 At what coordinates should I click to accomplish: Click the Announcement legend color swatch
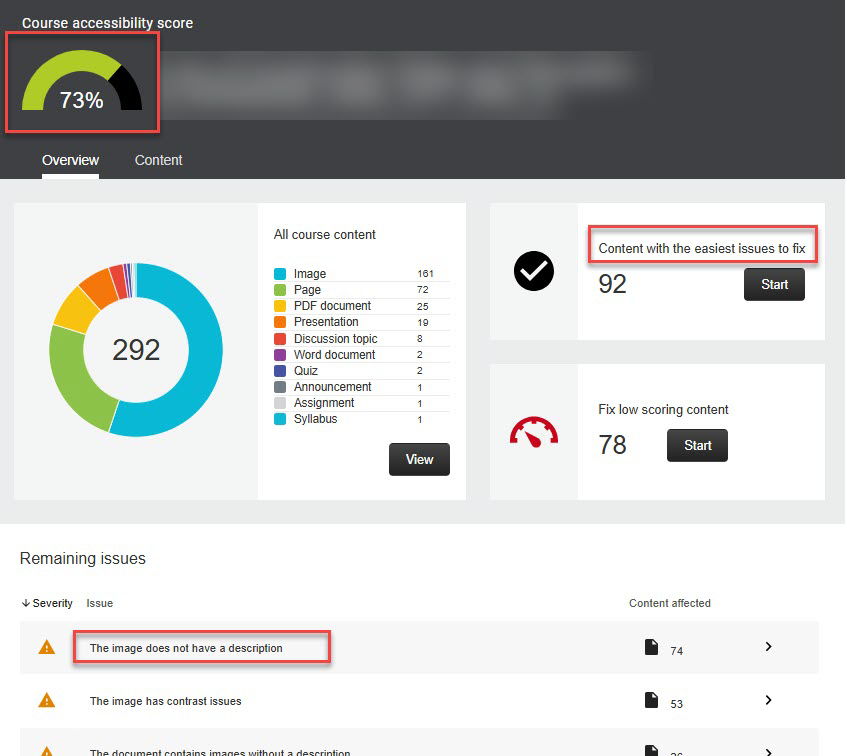point(280,387)
